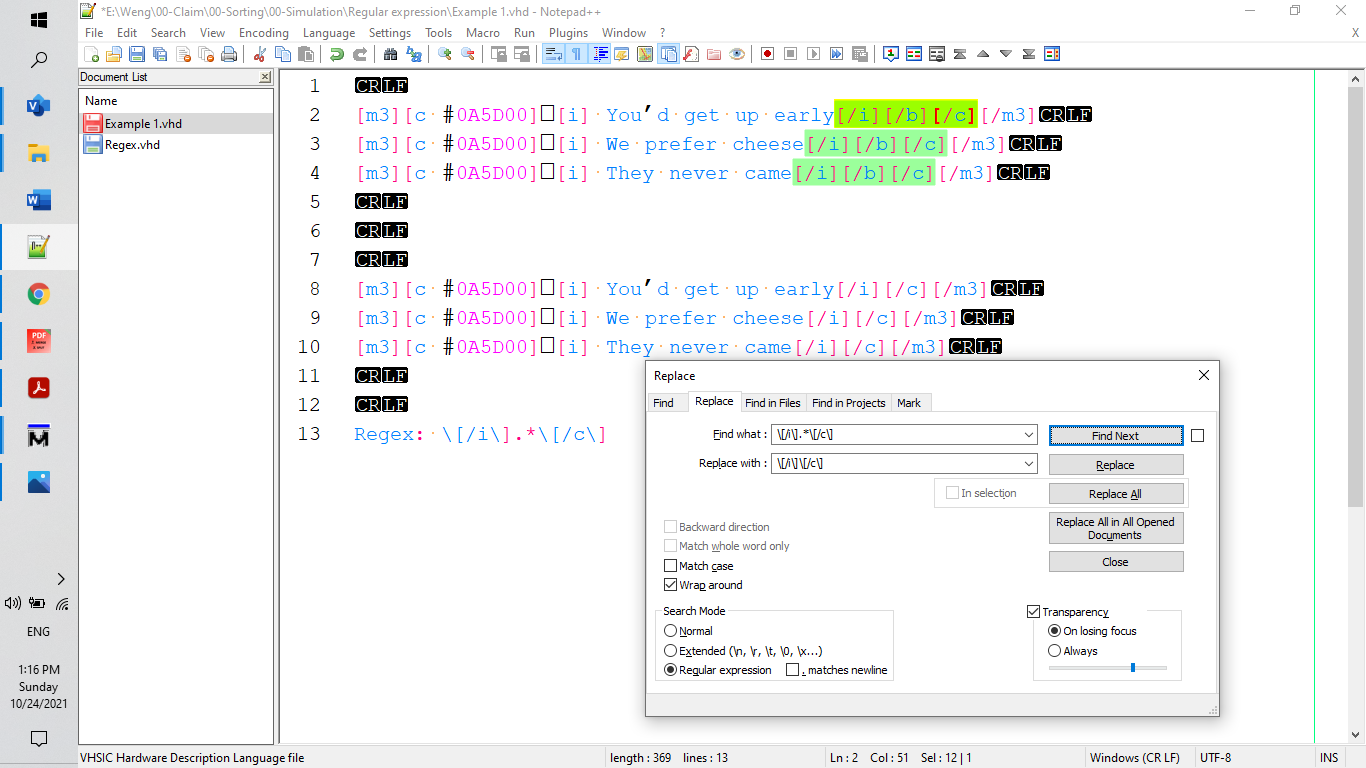Screen dimensions: 1366x768
Task: Click the Zoom Out magnifier icon
Action: [x=468, y=54]
